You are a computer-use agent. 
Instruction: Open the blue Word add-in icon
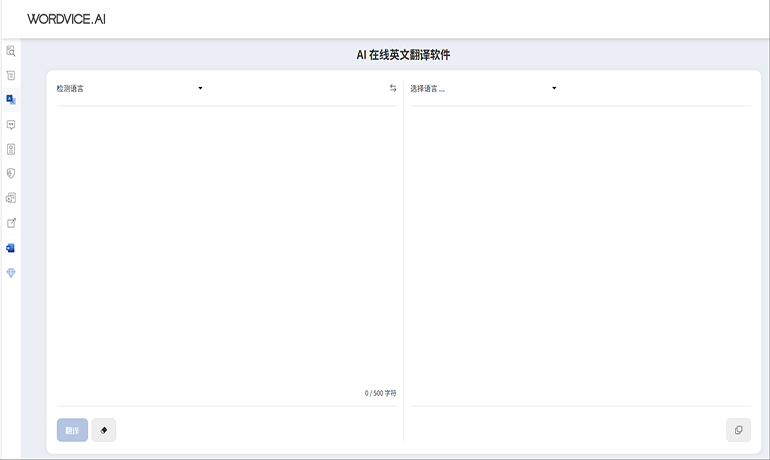coord(11,248)
